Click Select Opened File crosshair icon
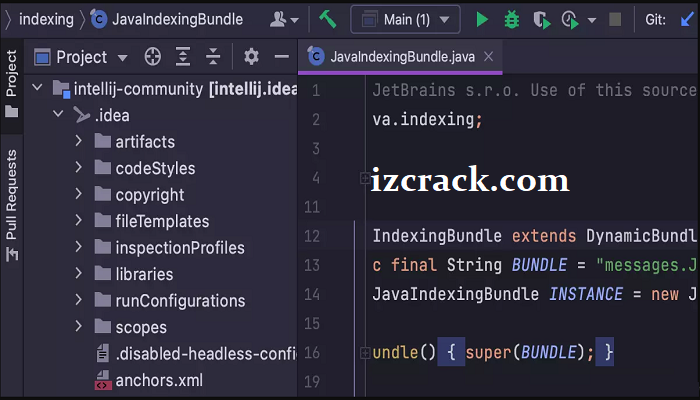 pyautogui.click(x=153, y=57)
